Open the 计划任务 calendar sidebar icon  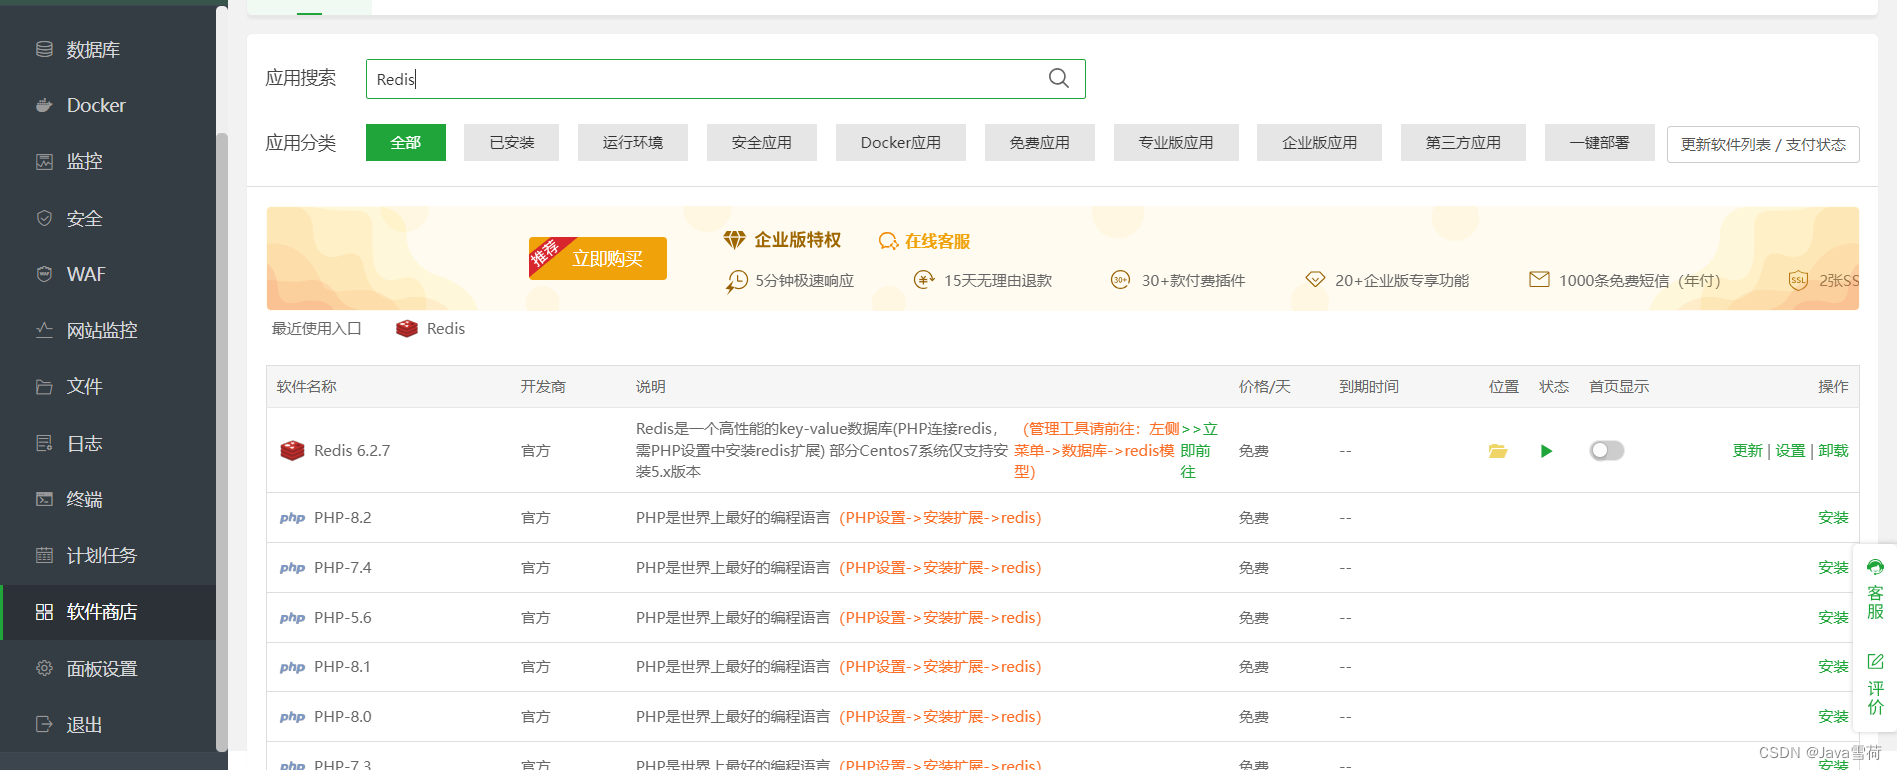coord(44,555)
